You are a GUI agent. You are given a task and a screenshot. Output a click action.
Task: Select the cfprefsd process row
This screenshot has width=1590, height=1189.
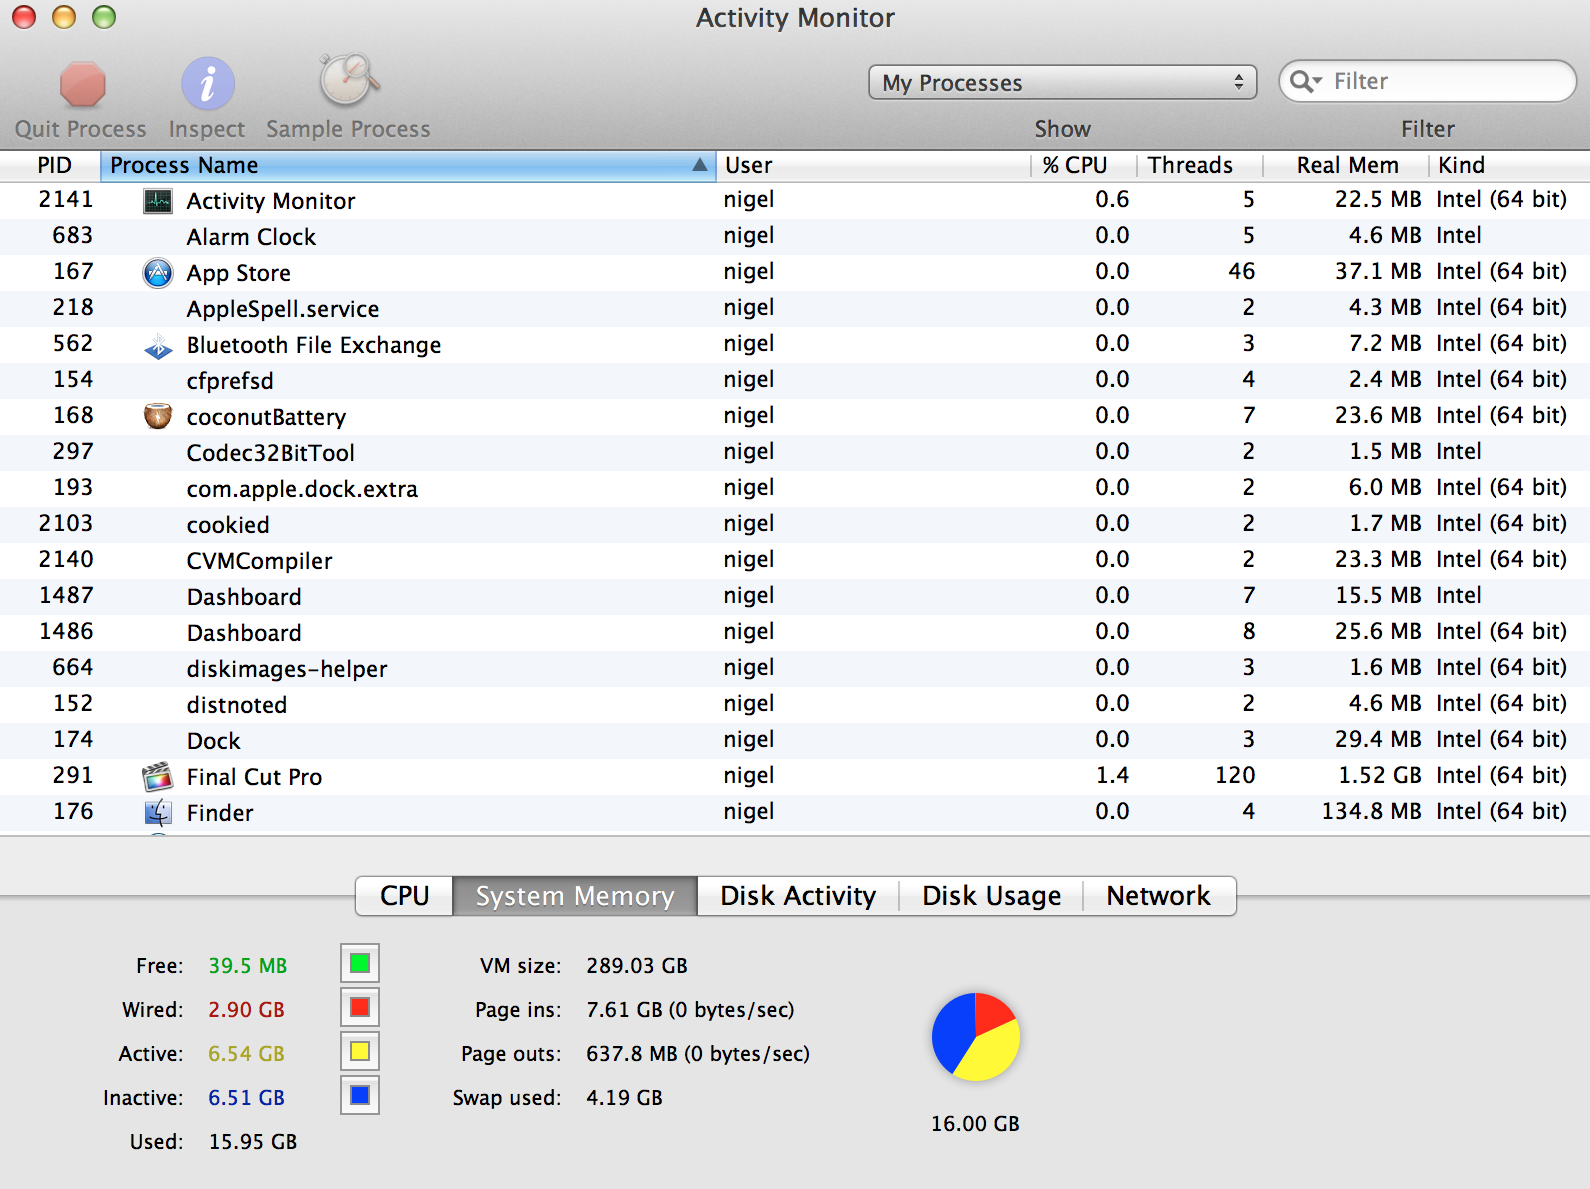[795, 381]
